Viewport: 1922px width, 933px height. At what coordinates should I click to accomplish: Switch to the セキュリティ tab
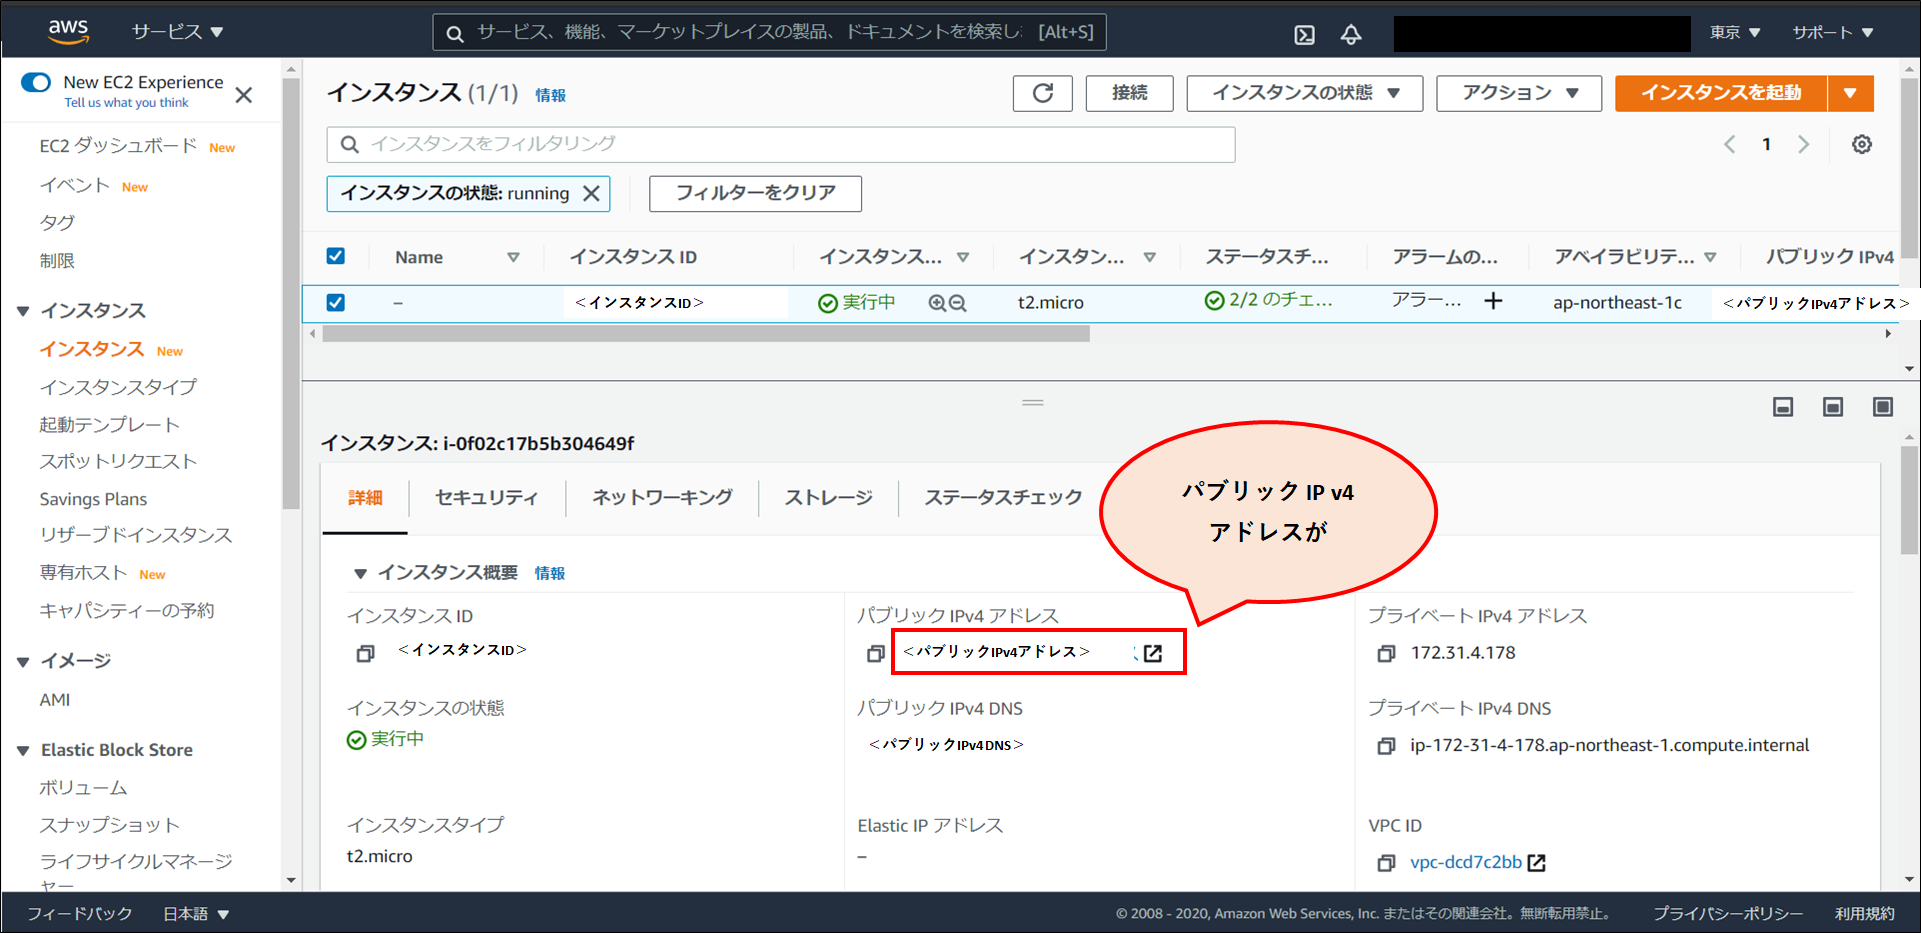[487, 497]
